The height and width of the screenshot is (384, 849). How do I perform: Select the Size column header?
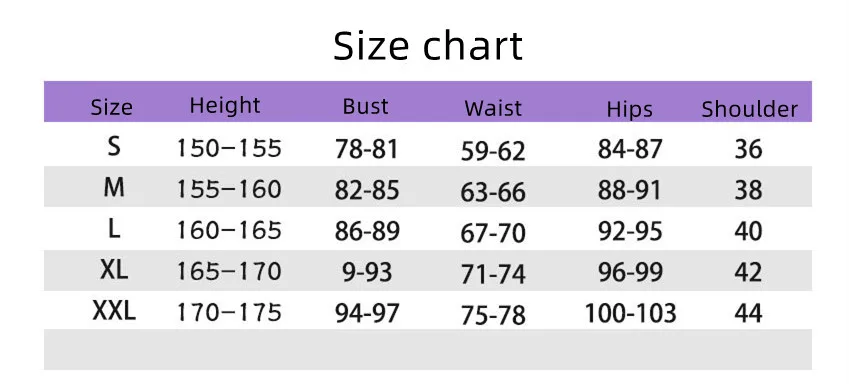(112, 108)
